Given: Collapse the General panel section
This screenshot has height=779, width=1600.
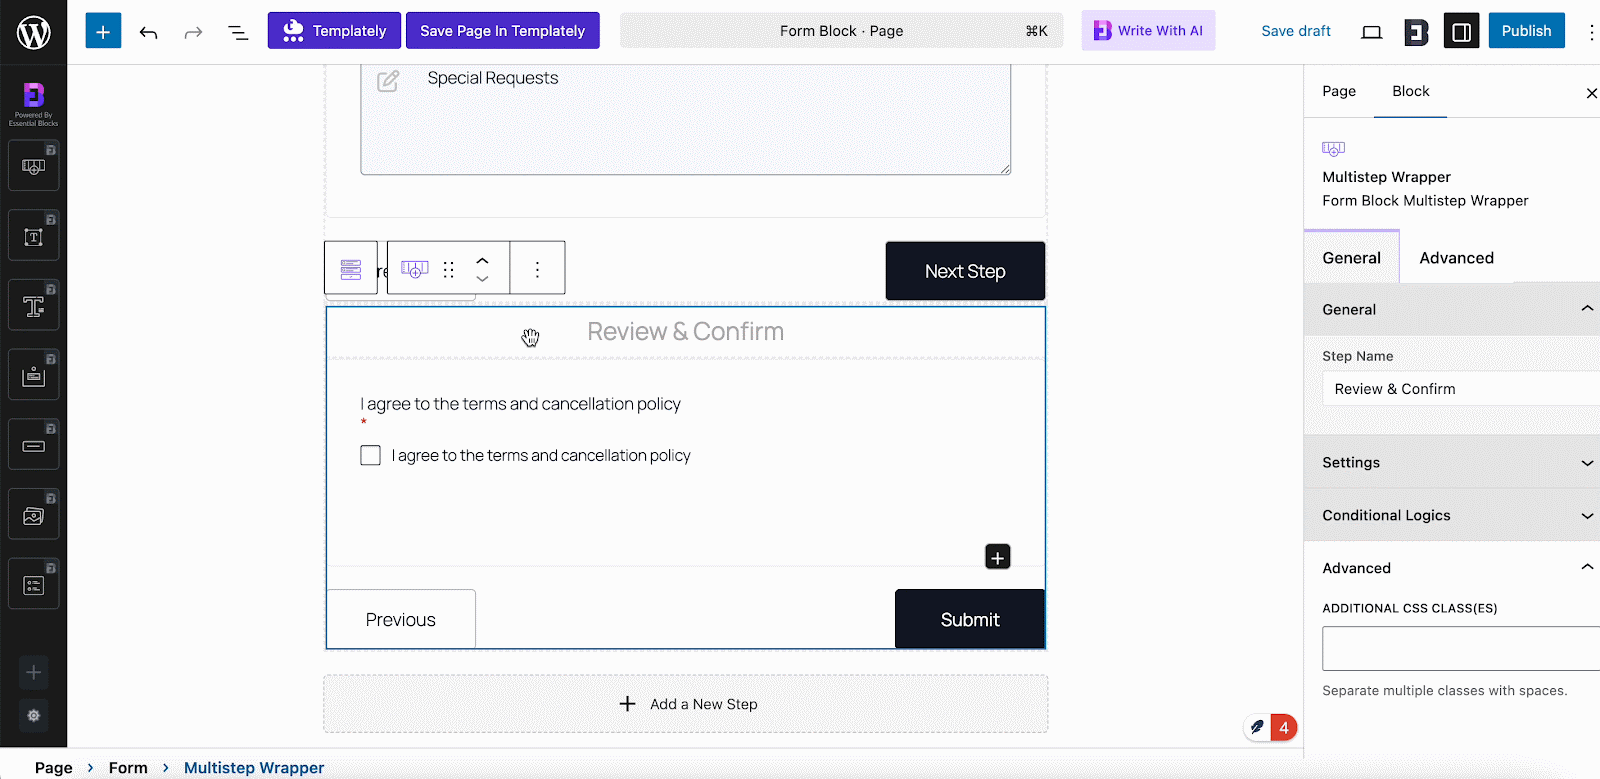Looking at the screenshot, I should click(x=1452, y=309).
